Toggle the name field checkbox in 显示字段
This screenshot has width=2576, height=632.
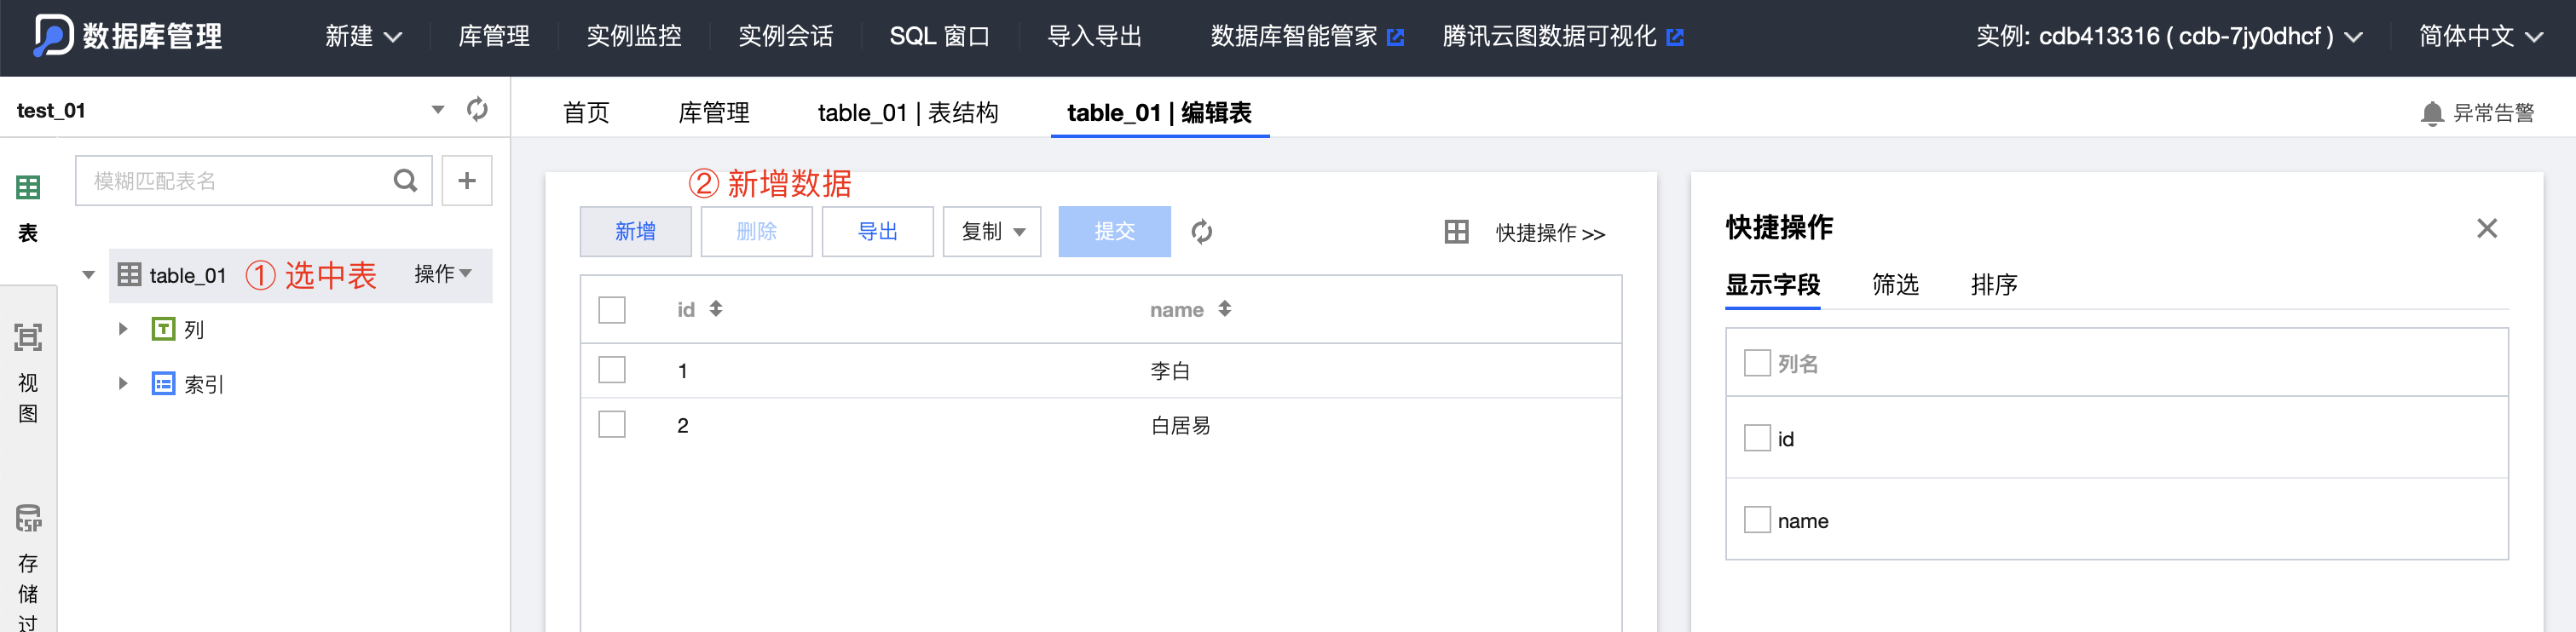[x=1757, y=520]
